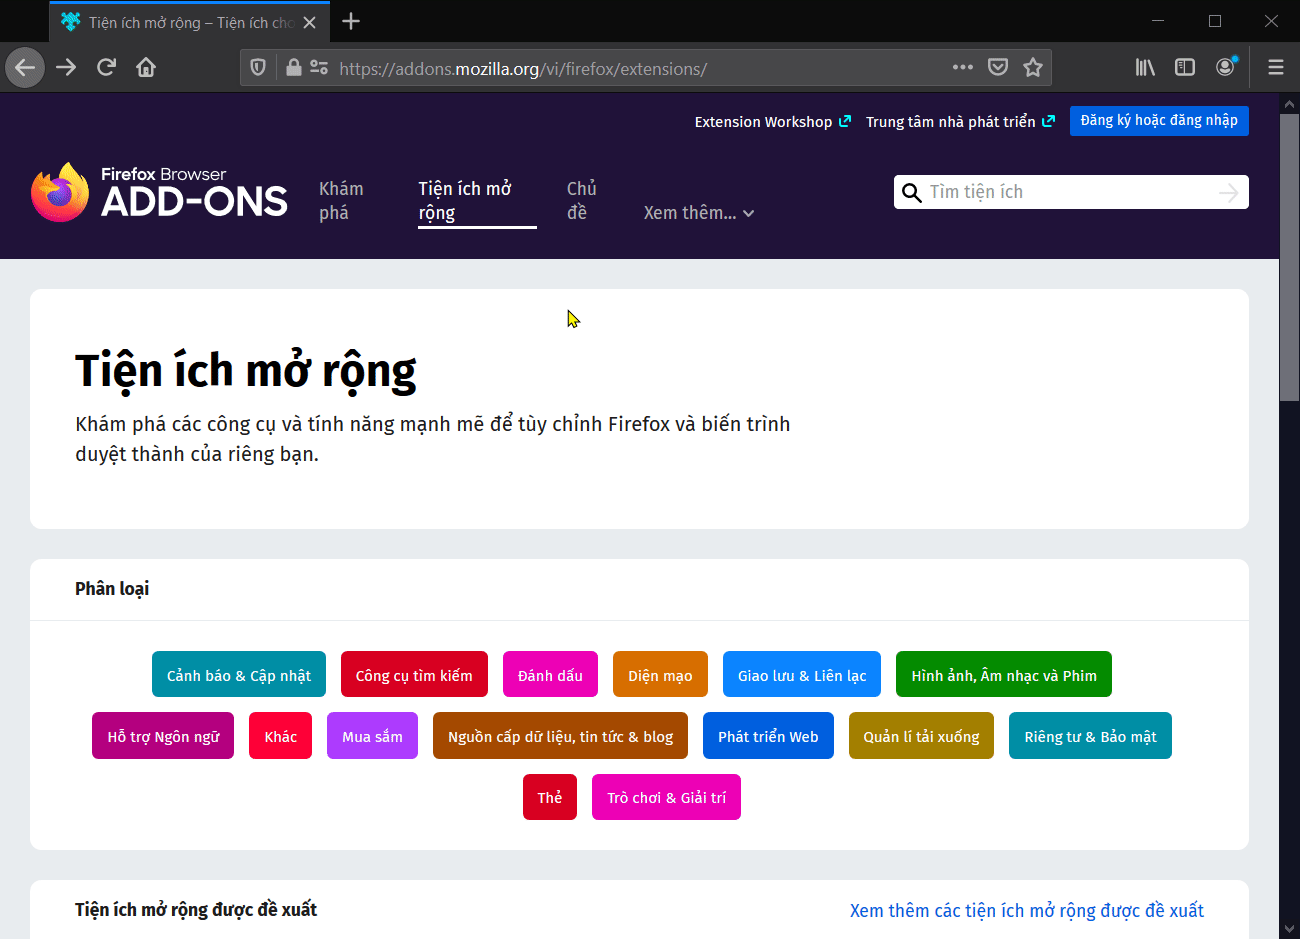Click Đăng ký hoặc đăng nhập button

coord(1159,121)
